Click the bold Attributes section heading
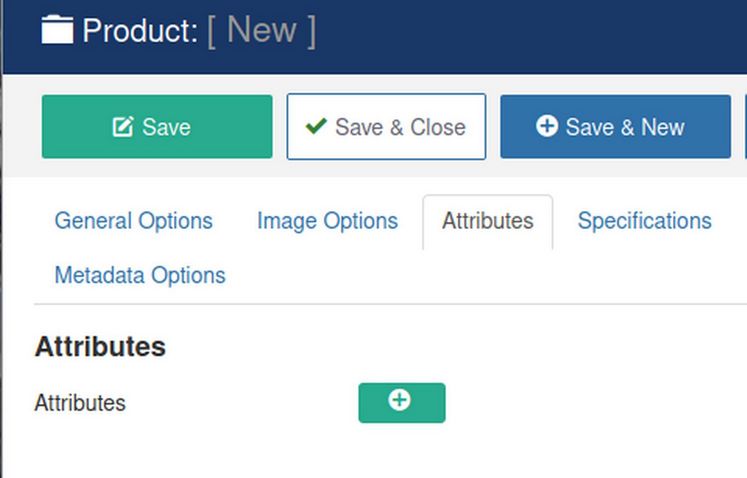This screenshot has height=478, width=747. point(100,347)
